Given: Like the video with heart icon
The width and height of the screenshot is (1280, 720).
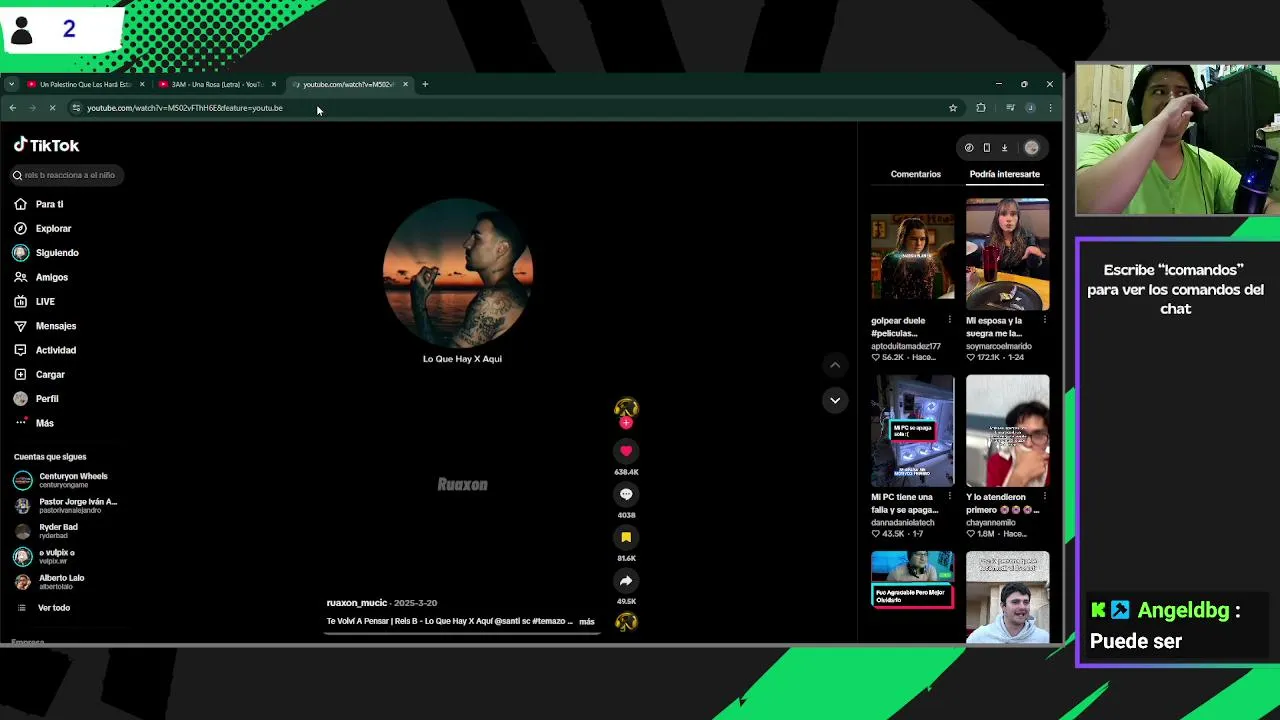Looking at the screenshot, I should (x=626, y=451).
